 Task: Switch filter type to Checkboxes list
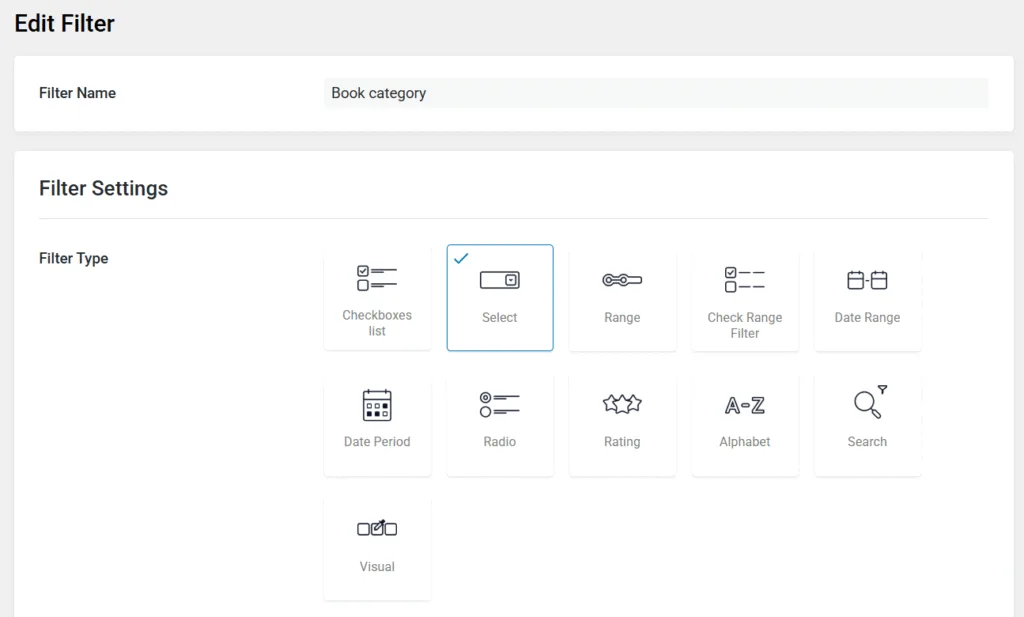pos(377,297)
